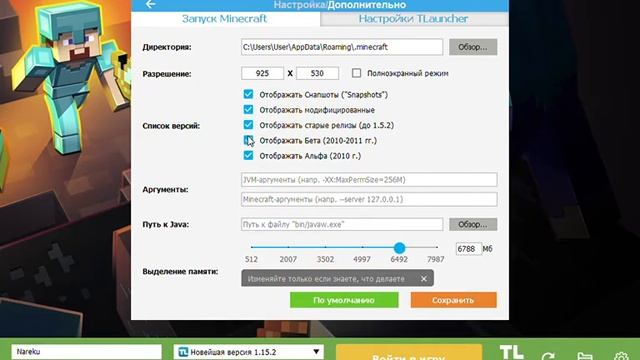
Task: Click the memory allocation slider handle
Action: click(x=400, y=248)
